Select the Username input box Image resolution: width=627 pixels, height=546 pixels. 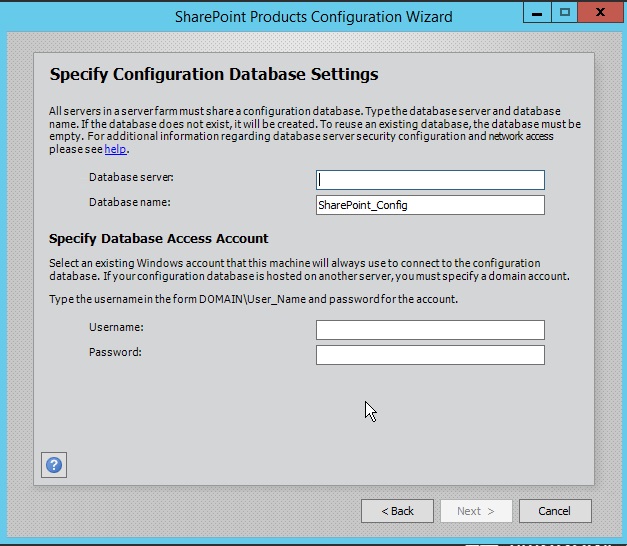point(430,330)
